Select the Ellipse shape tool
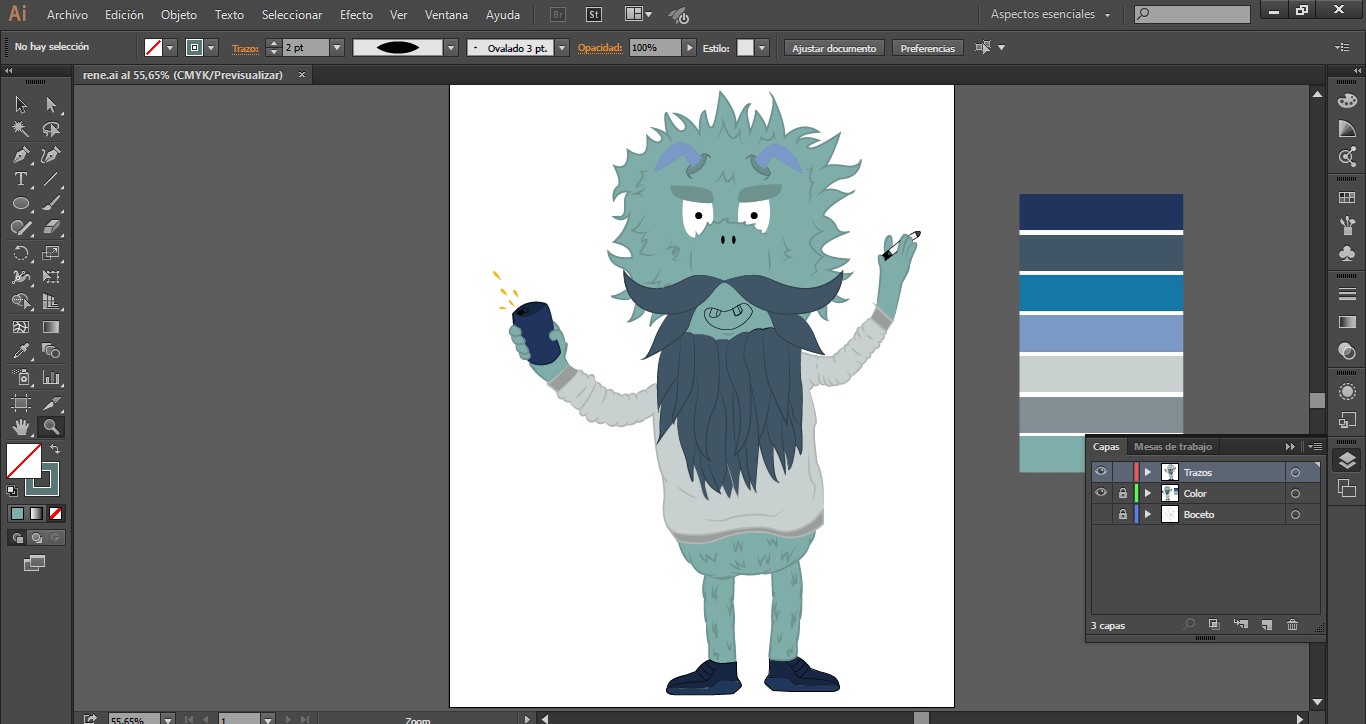Image resolution: width=1366 pixels, height=724 pixels. point(21,204)
